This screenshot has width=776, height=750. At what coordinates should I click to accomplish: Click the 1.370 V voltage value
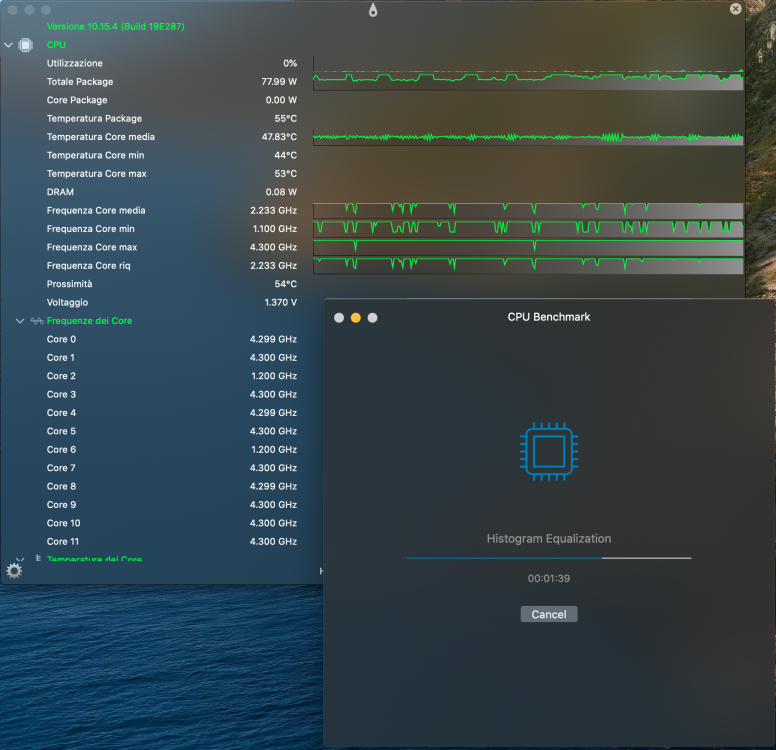pyautogui.click(x=281, y=302)
